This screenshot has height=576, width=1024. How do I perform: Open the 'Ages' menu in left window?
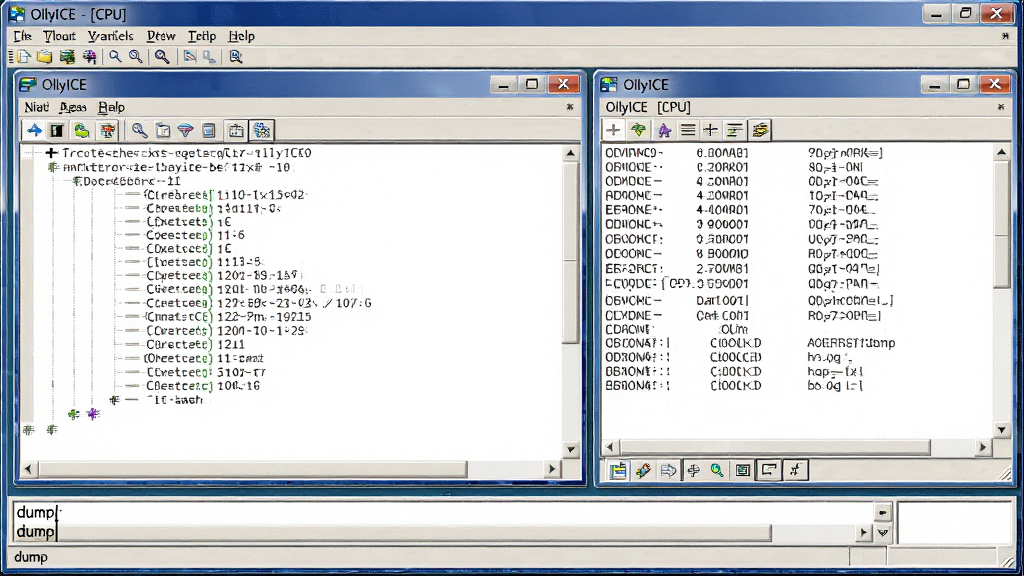[x=72, y=107]
